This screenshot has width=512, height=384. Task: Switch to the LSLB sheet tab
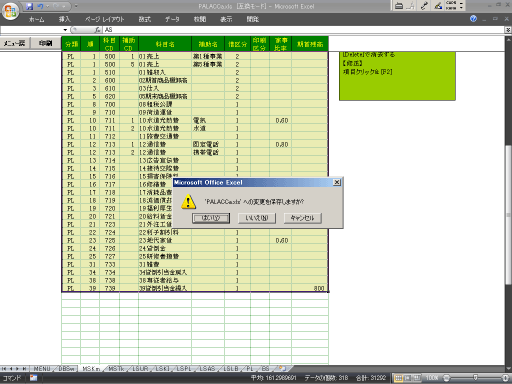tap(231, 369)
